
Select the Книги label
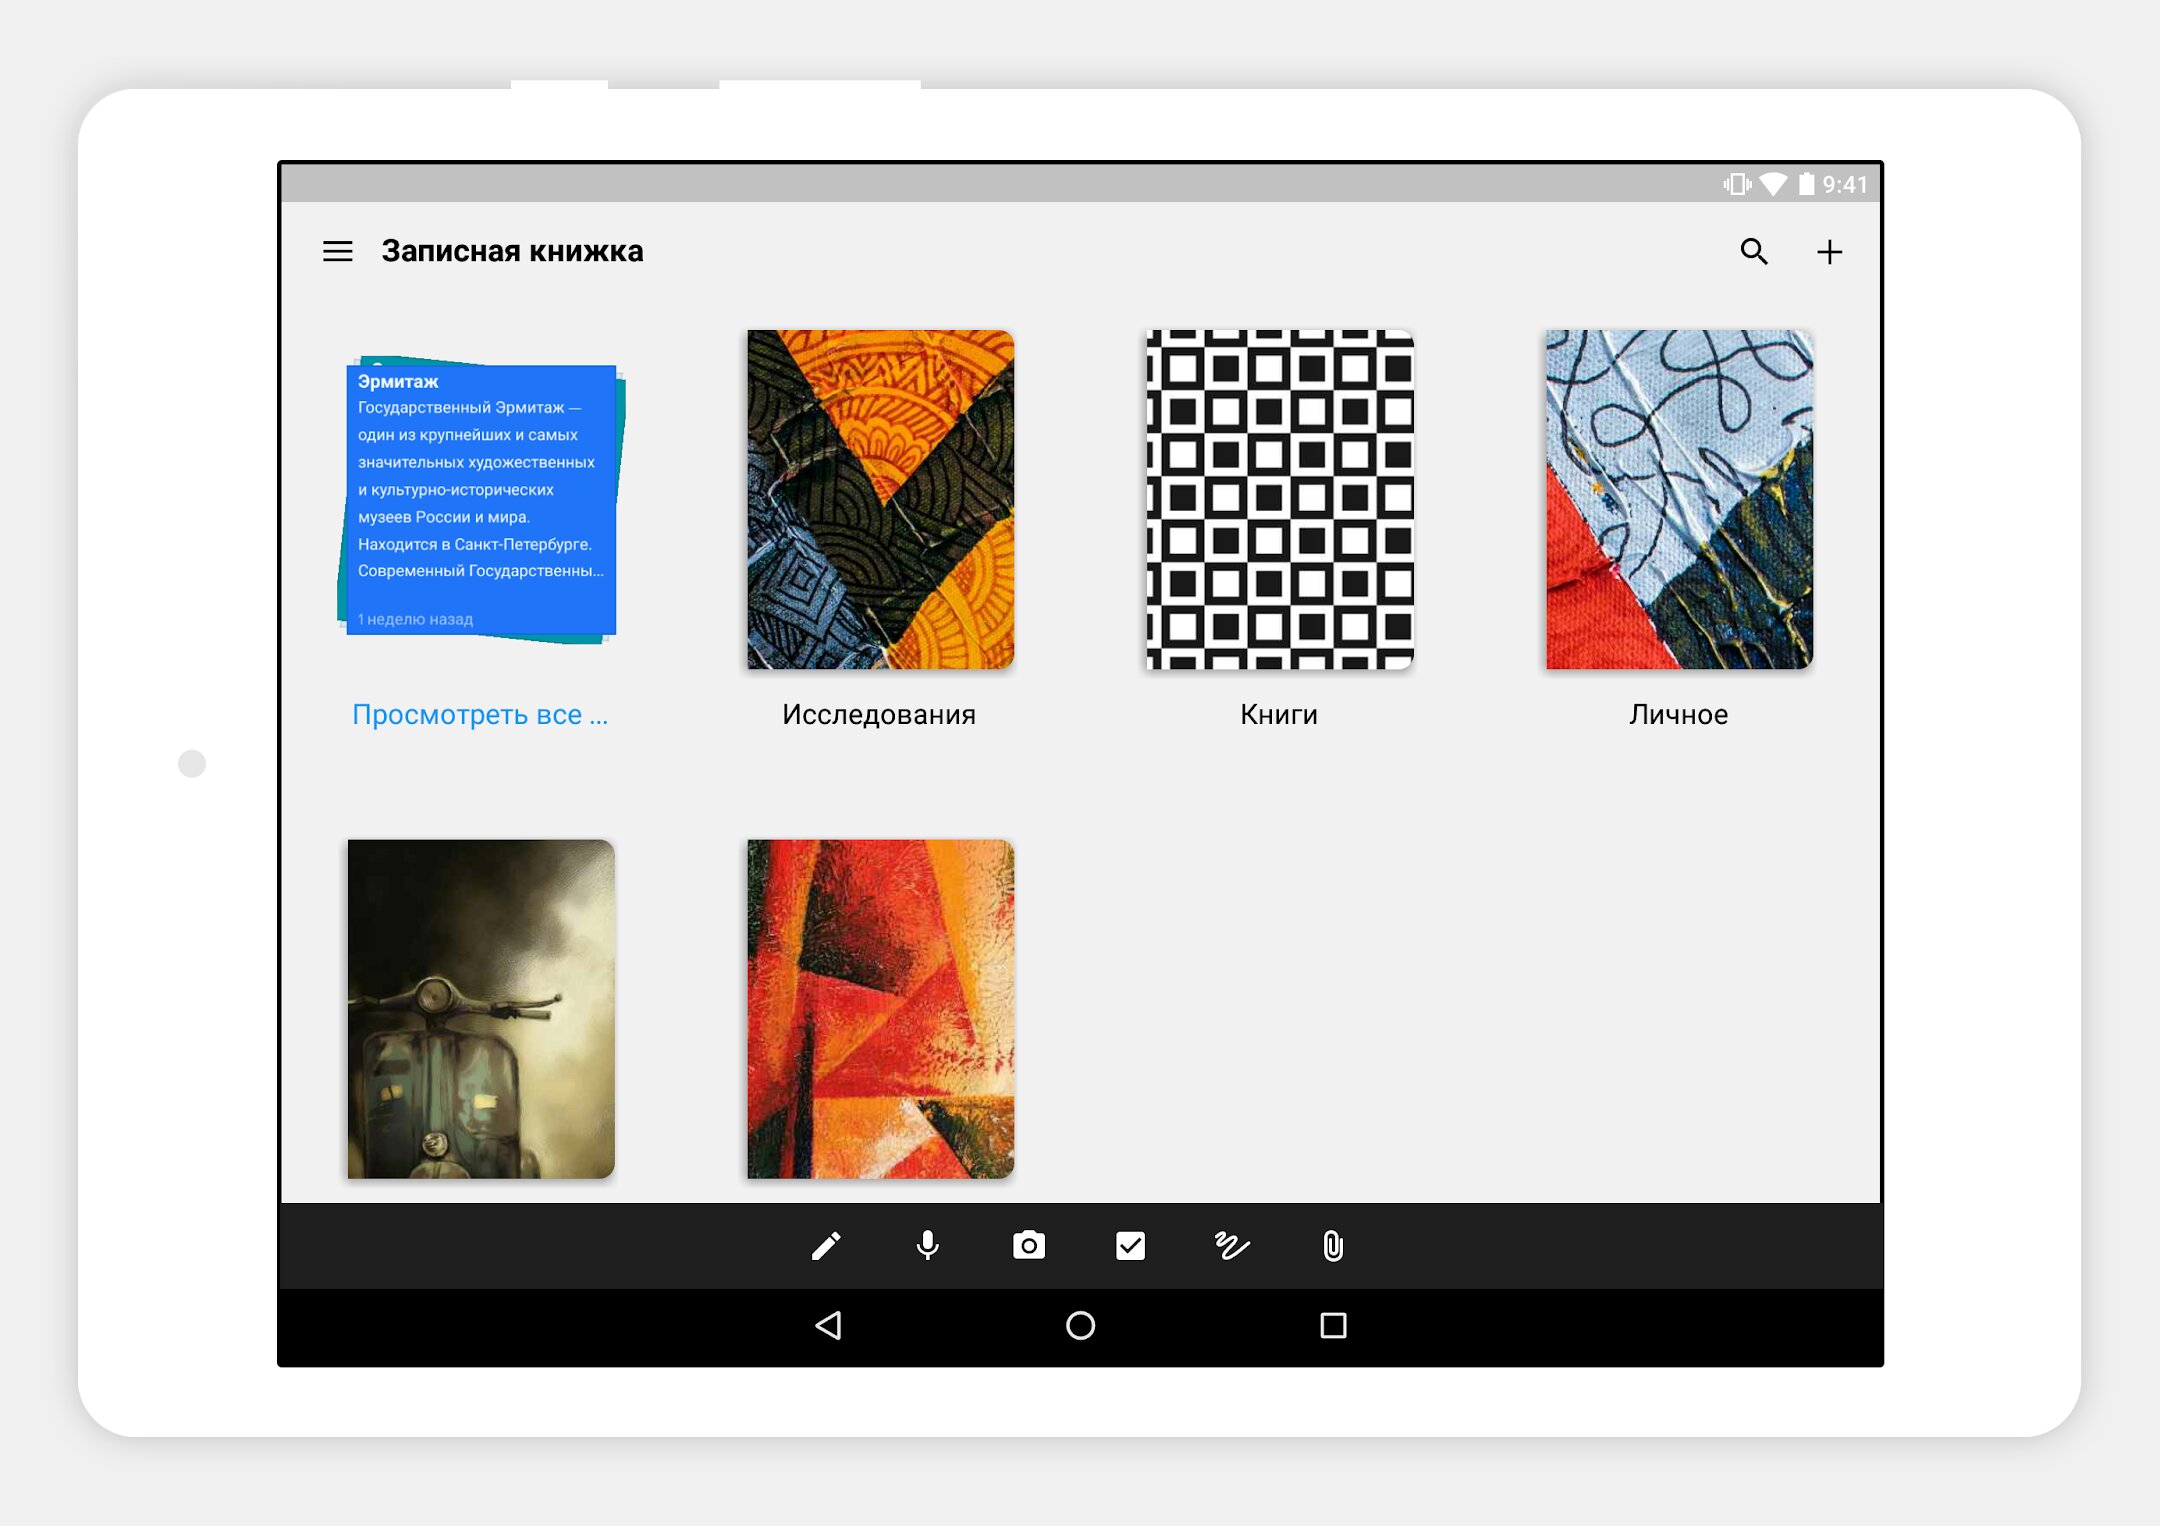pos(1279,714)
